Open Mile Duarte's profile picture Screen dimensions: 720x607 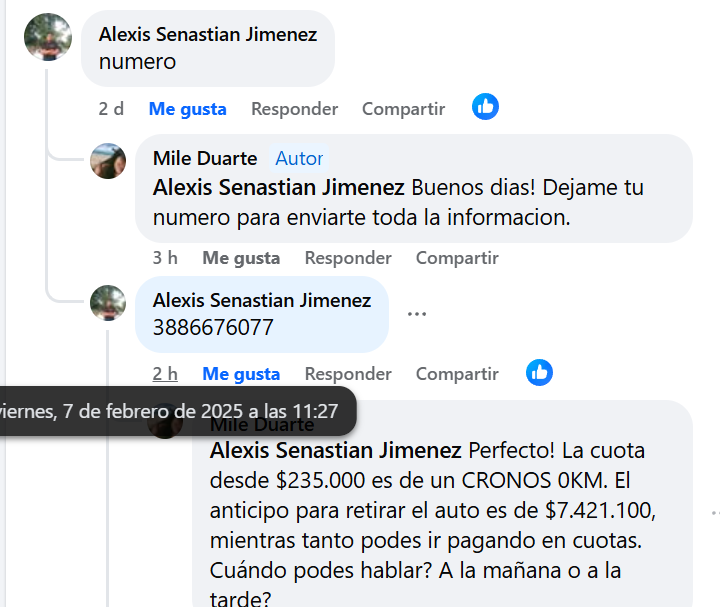(x=108, y=161)
